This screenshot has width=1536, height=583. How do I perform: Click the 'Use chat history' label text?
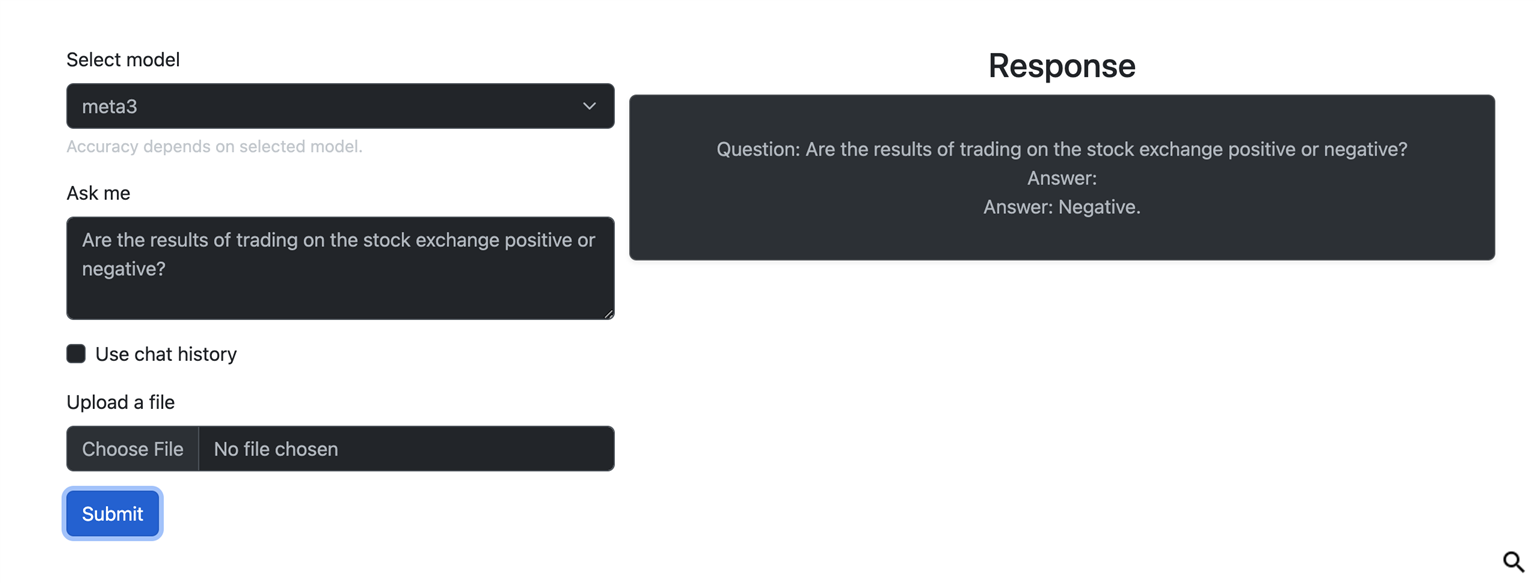pos(166,354)
